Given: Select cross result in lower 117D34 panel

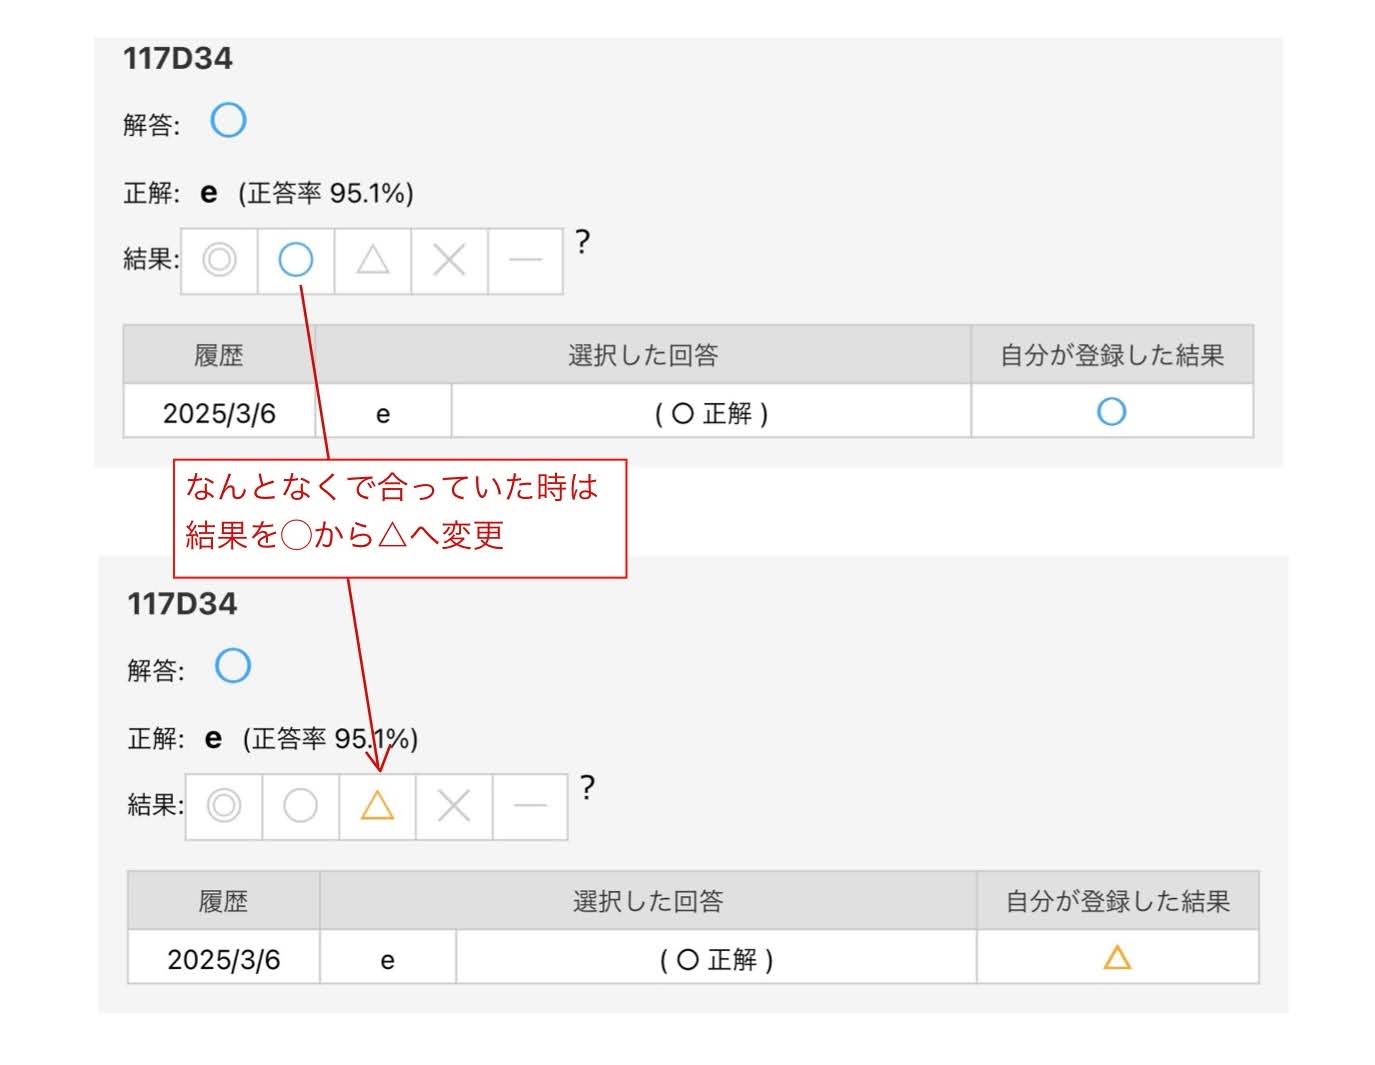Looking at the screenshot, I should point(454,806).
